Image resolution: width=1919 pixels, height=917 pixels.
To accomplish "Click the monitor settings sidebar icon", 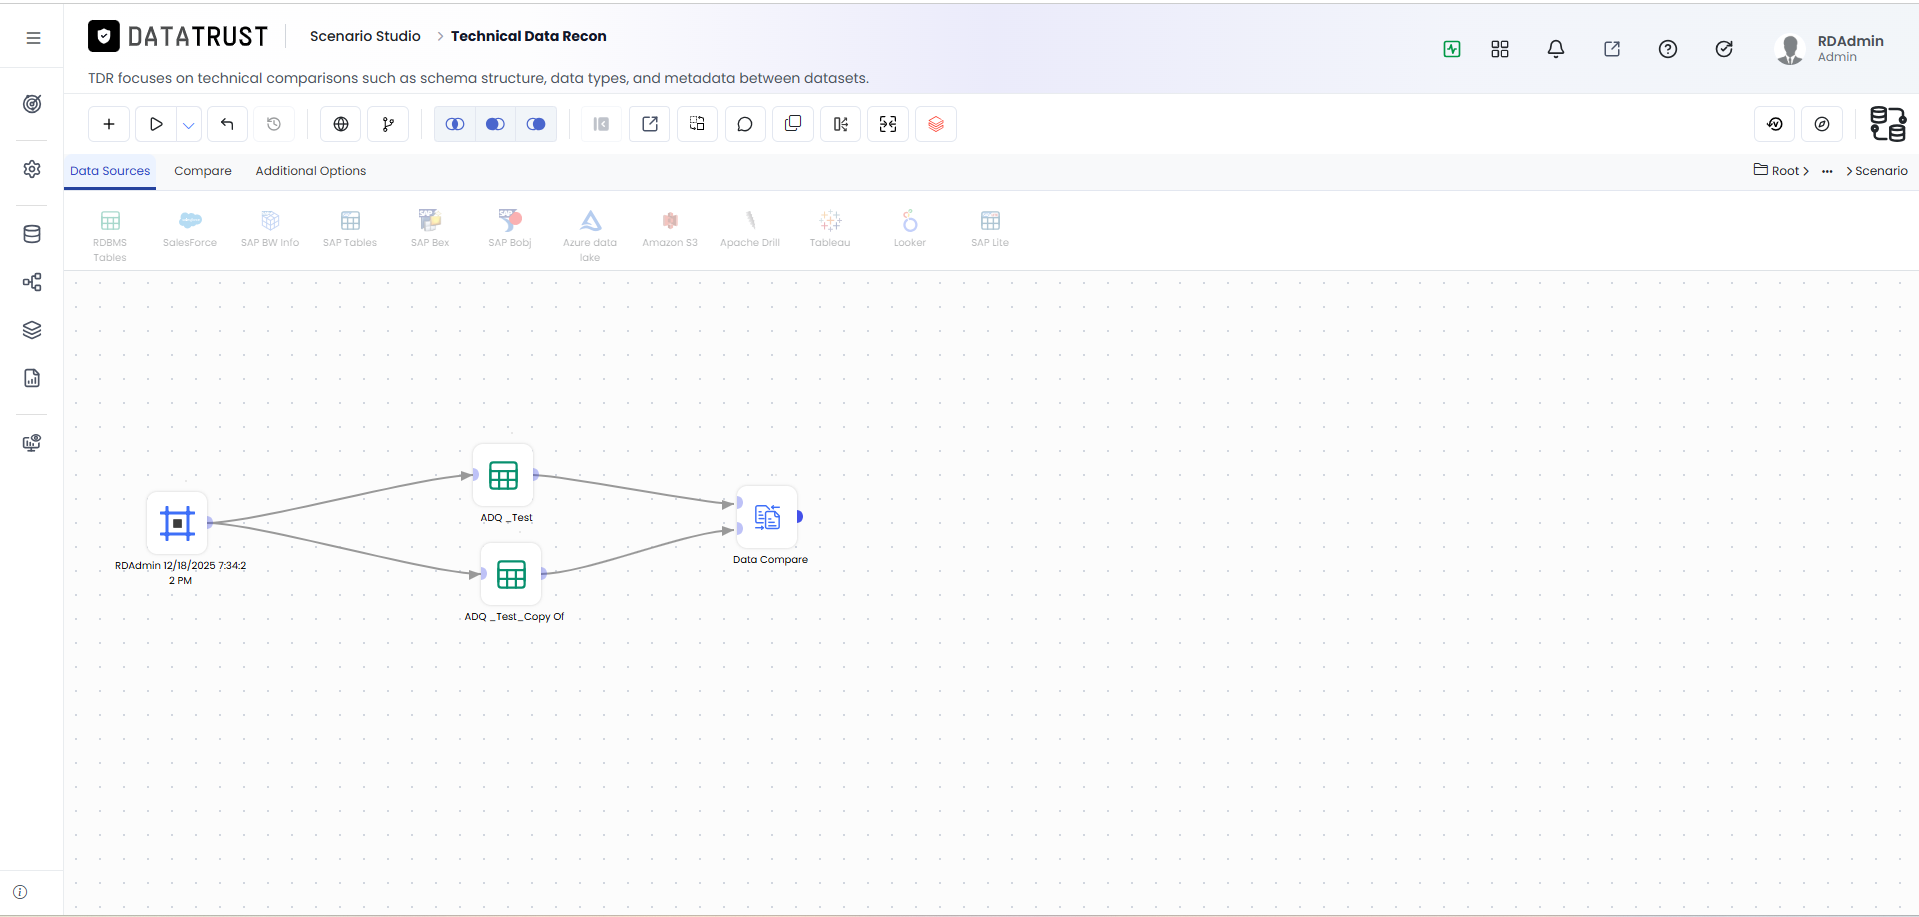I will pyautogui.click(x=32, y=443).
